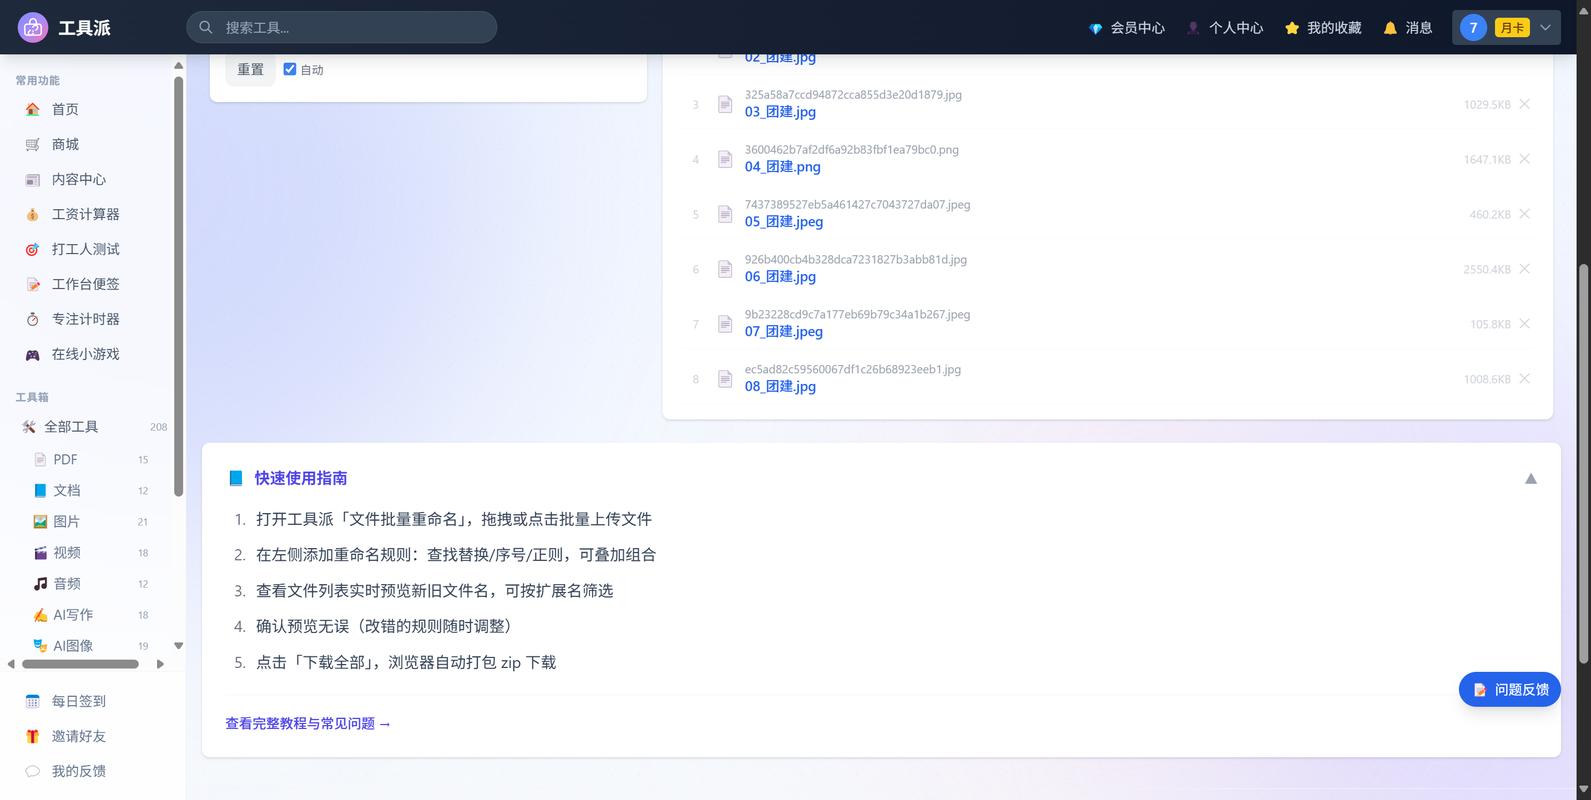Remove file 04_团建.png with X

(x=1524, y=159)
